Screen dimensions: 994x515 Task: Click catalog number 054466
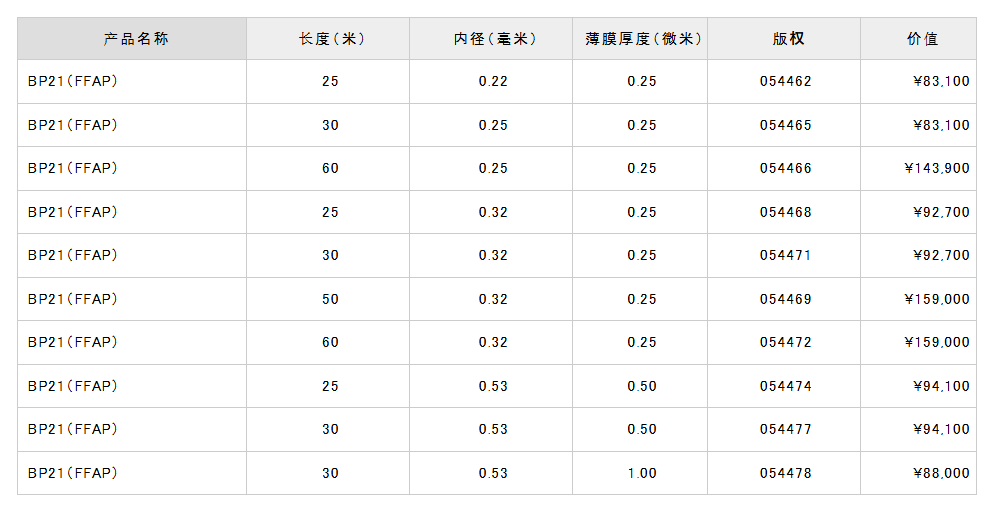pos(786,169)
